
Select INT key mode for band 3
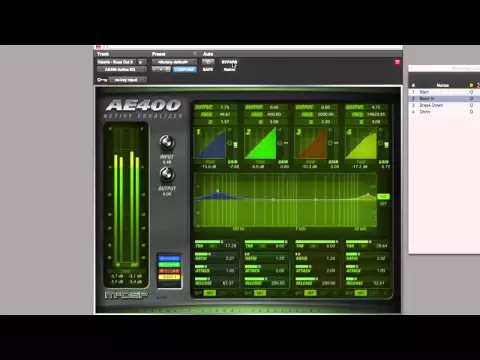pos(310,293)
